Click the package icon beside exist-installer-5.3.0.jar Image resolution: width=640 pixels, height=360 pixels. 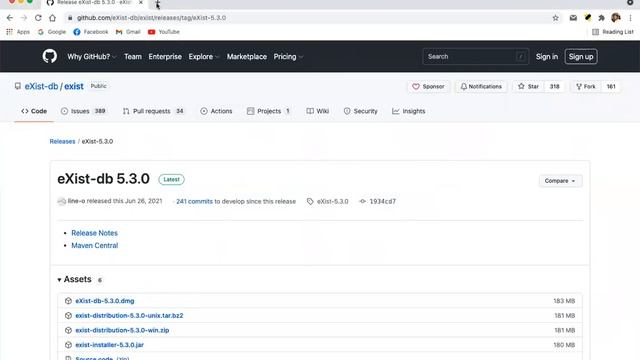[x=68, y=345]
